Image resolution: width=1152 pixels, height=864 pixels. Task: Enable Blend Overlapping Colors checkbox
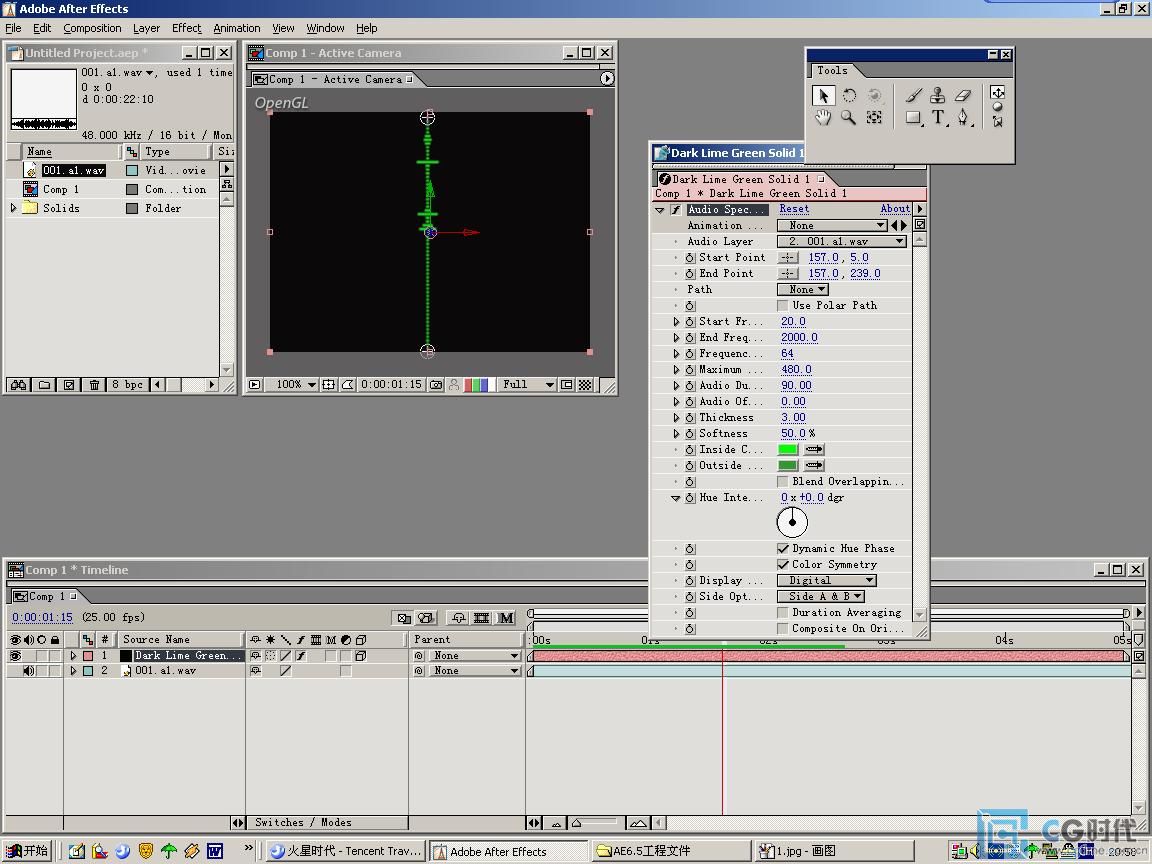coord(782,481)
